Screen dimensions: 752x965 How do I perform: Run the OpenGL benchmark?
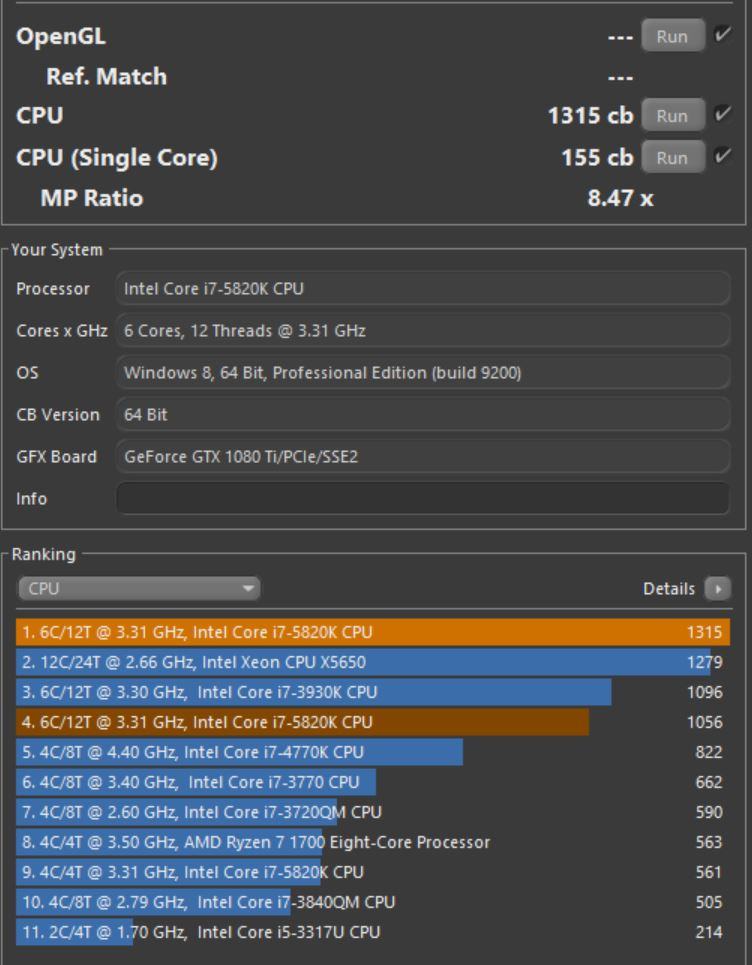click(x=672, y=36)
